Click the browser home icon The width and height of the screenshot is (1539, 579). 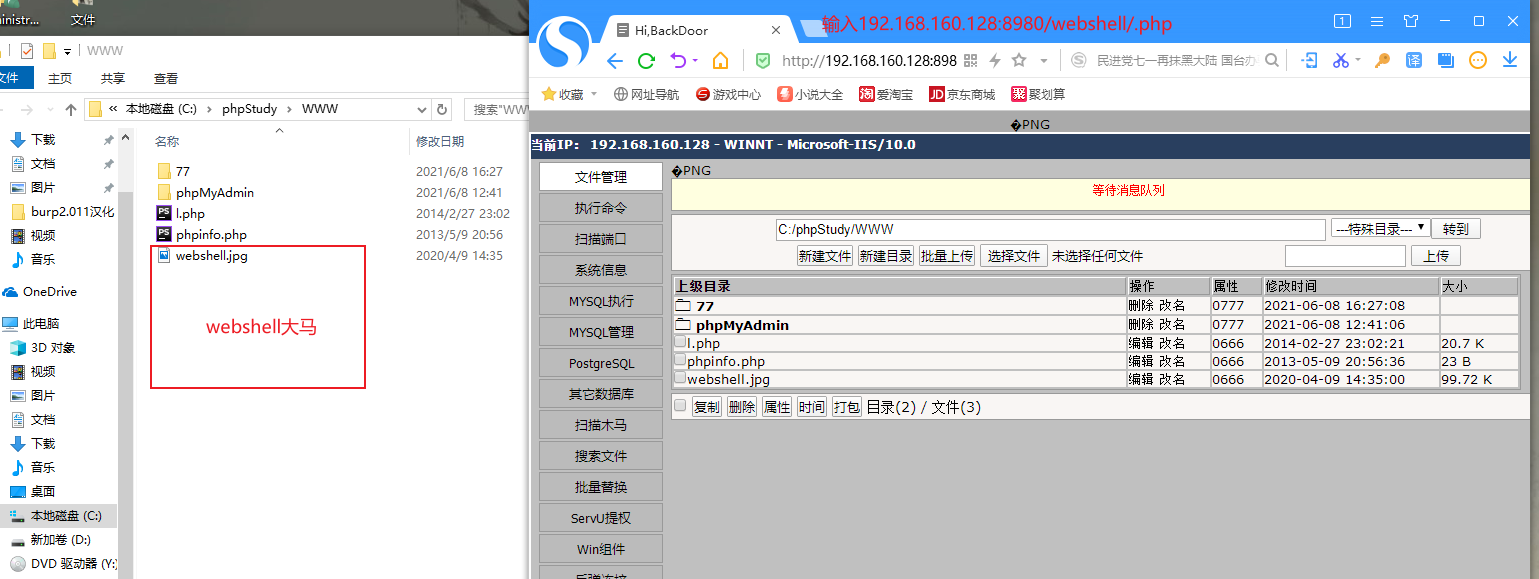719,60
